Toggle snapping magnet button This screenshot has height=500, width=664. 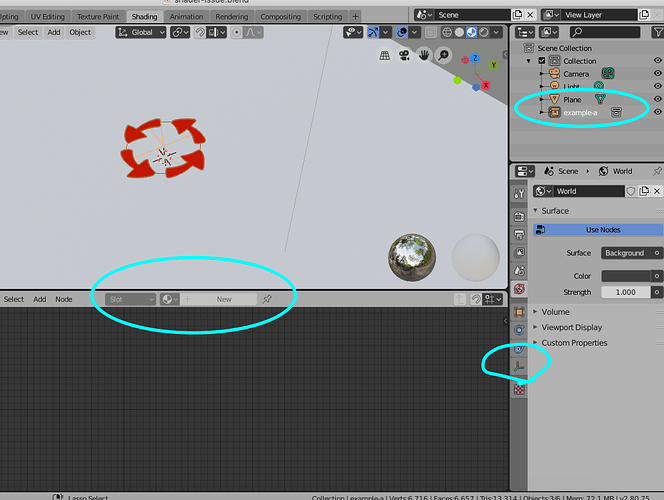[199, 32]
